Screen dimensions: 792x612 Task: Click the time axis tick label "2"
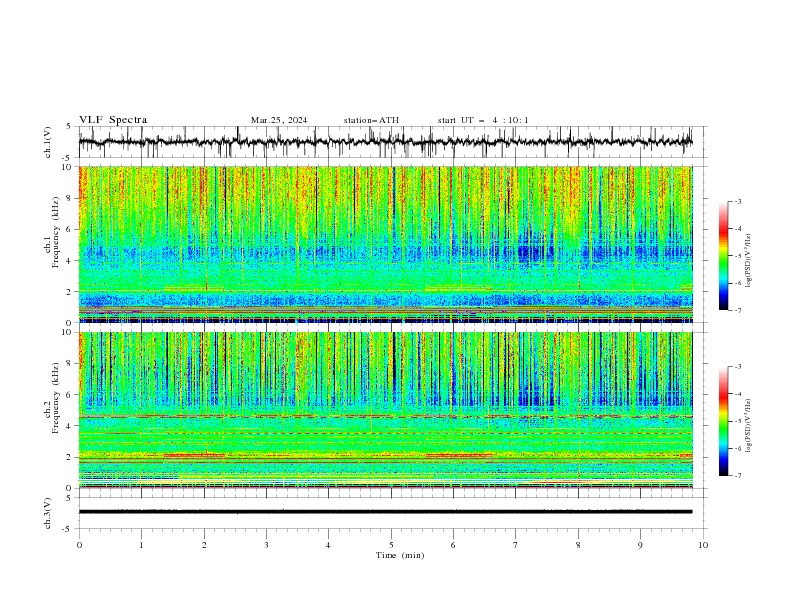204,545
